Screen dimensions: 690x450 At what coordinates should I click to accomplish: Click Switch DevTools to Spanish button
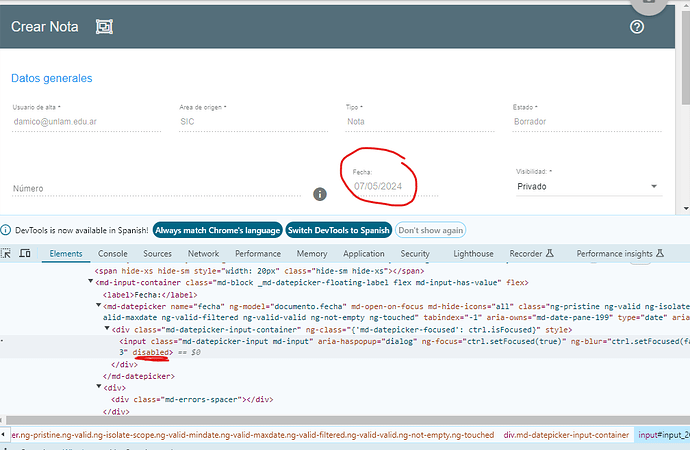point(338,230)
